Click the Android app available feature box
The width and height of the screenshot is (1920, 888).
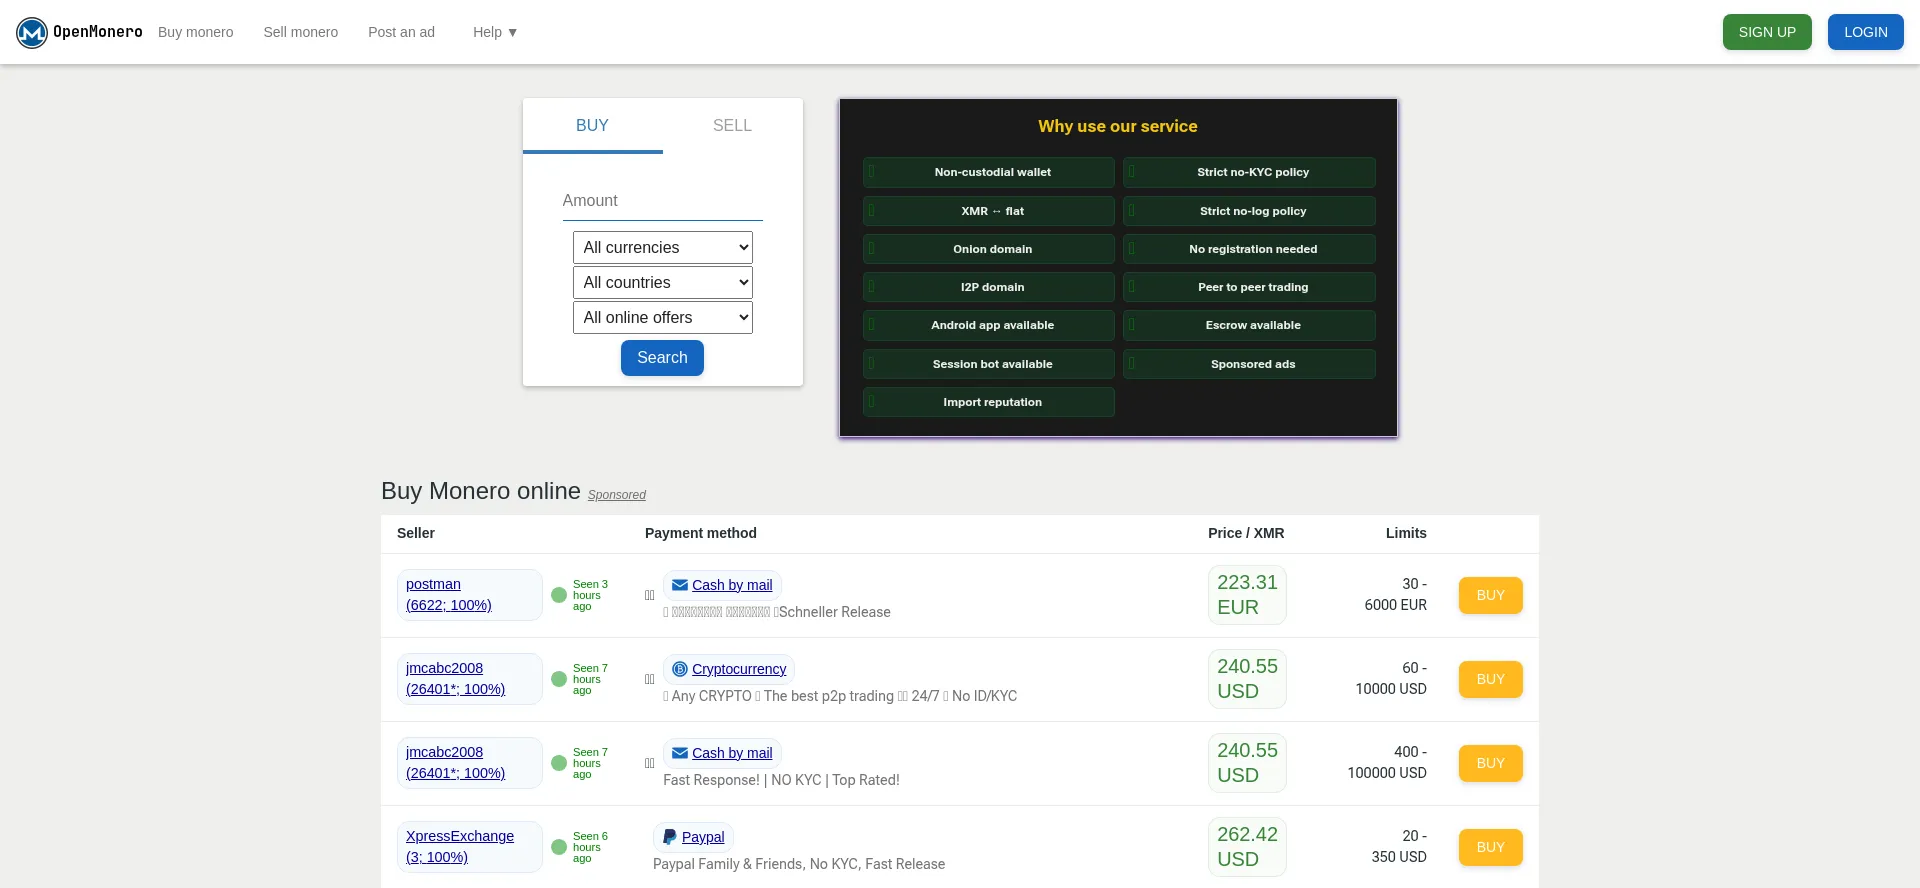pyautogui.click(x=989, y=325)
